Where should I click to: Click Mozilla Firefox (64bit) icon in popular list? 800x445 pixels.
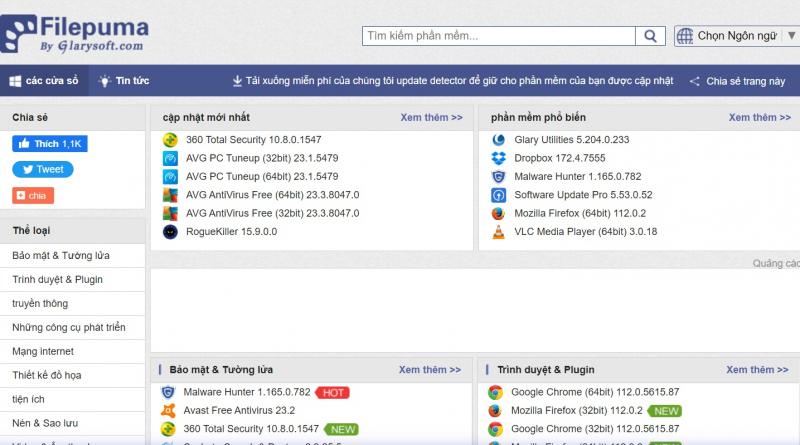[x=498, y=213]
